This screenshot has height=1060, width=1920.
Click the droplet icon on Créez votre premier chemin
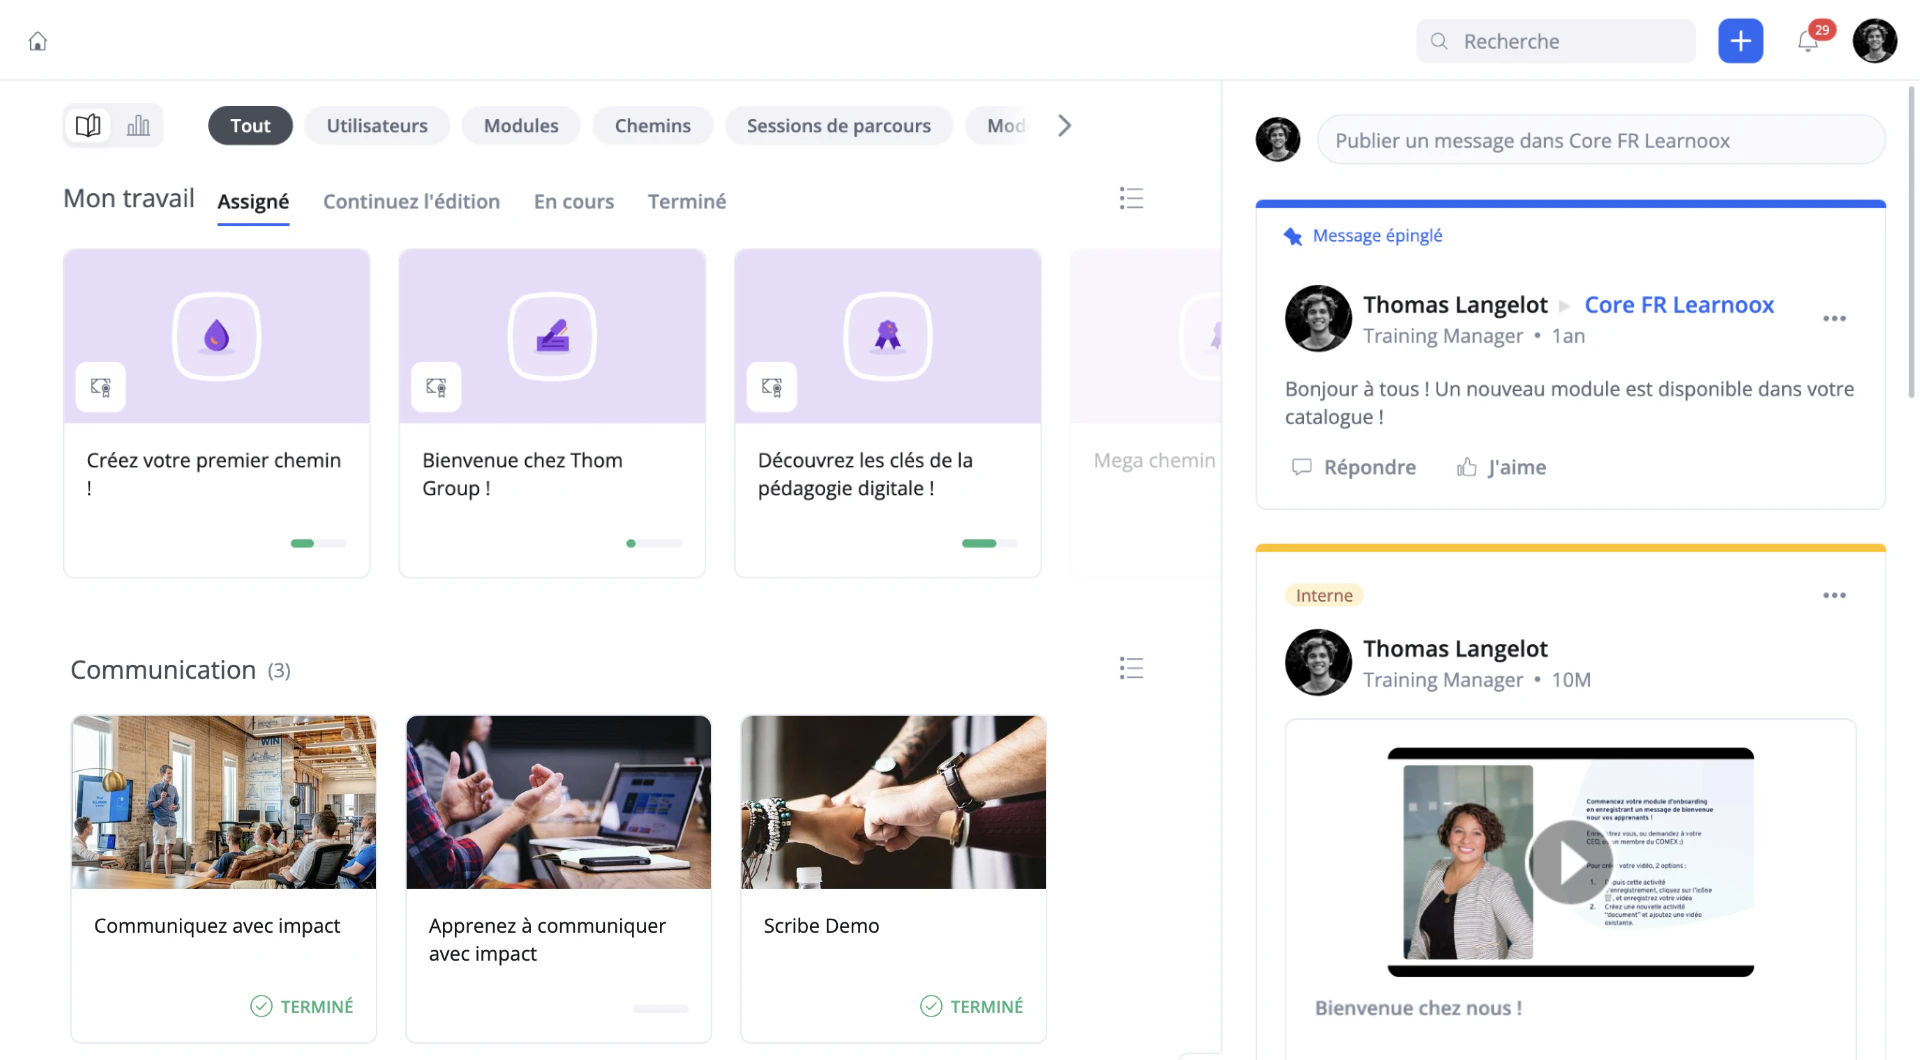(x=217, y=336)
